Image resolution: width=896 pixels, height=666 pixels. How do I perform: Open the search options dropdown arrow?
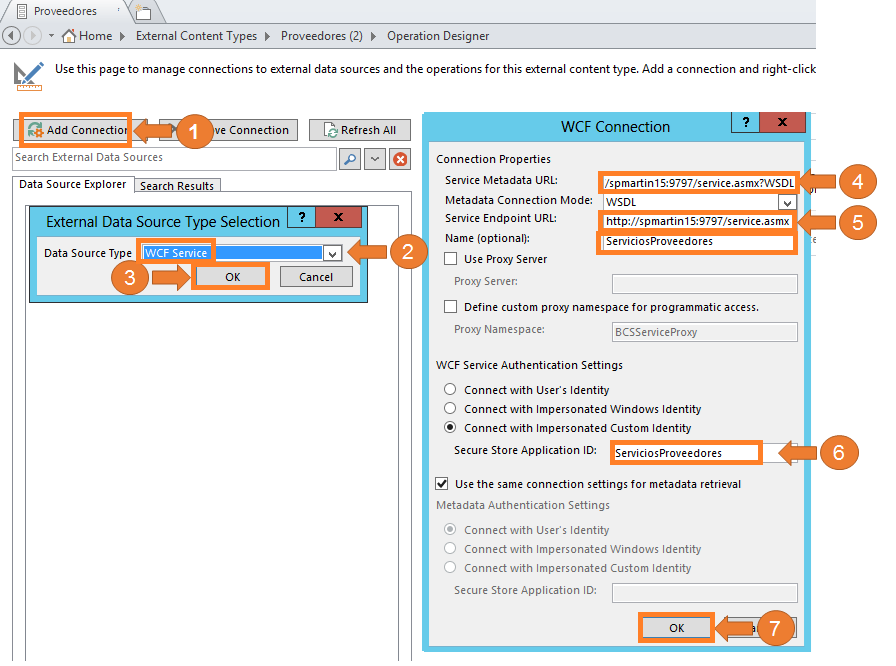(x=375, y=158)
